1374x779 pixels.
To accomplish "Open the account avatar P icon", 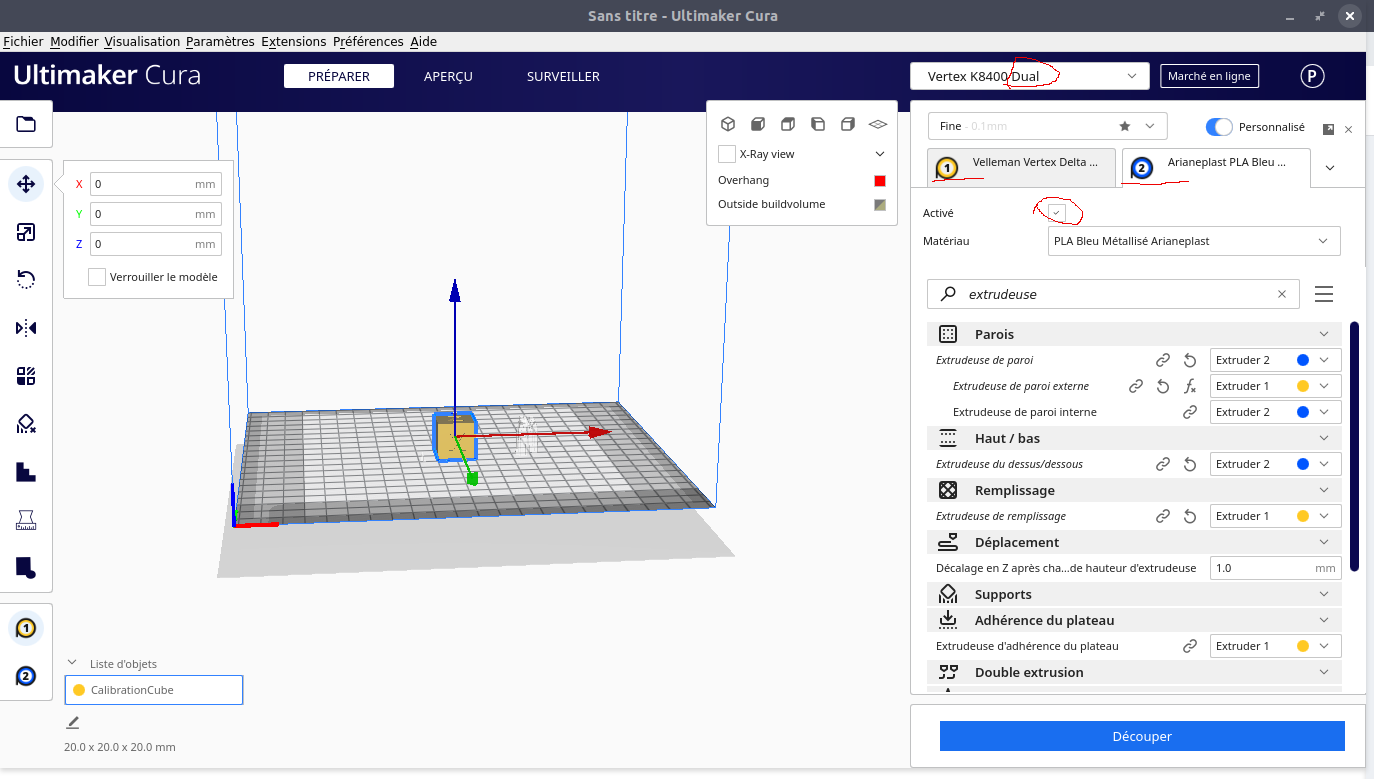I will pyautogui.click(x=1311, y=76).
